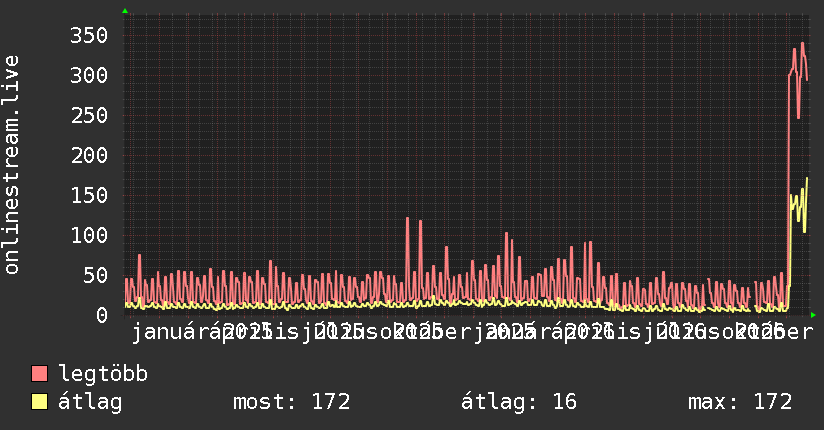The height and width of the screenshot is (430, 824).
Task: Click the átlag legend label beside yellow swatch
Action: click(x=90, y=402)
